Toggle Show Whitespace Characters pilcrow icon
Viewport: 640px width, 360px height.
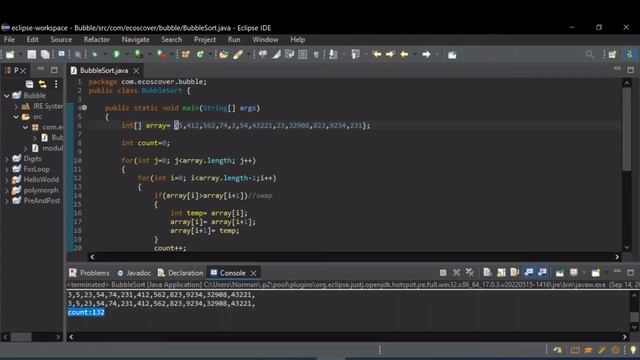316,55
